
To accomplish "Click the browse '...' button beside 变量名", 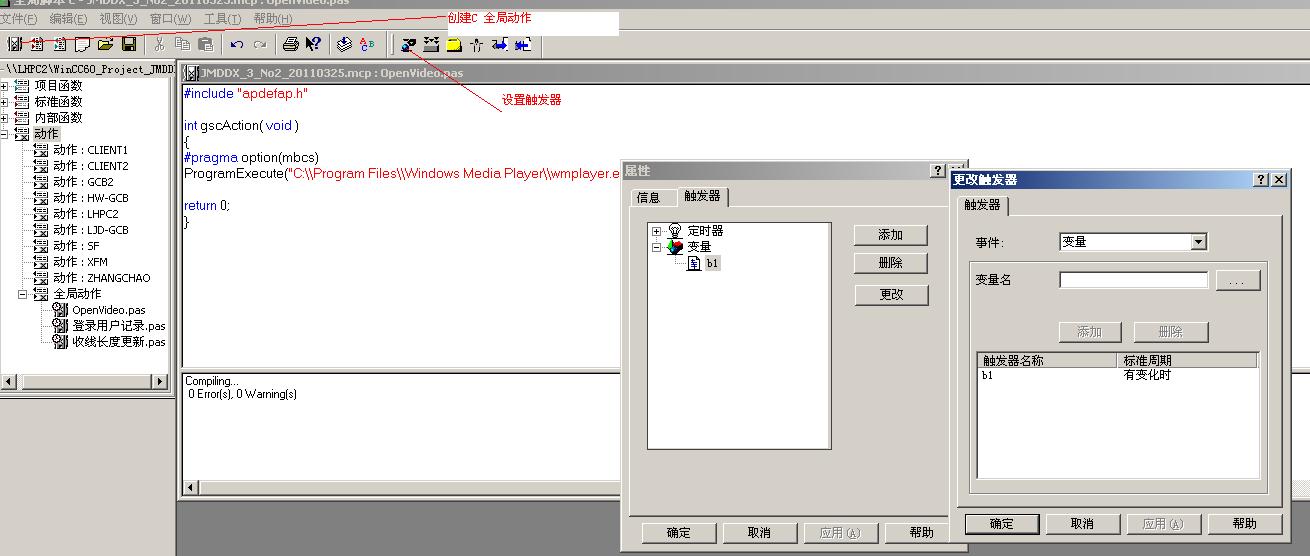I will point(1238,281).
